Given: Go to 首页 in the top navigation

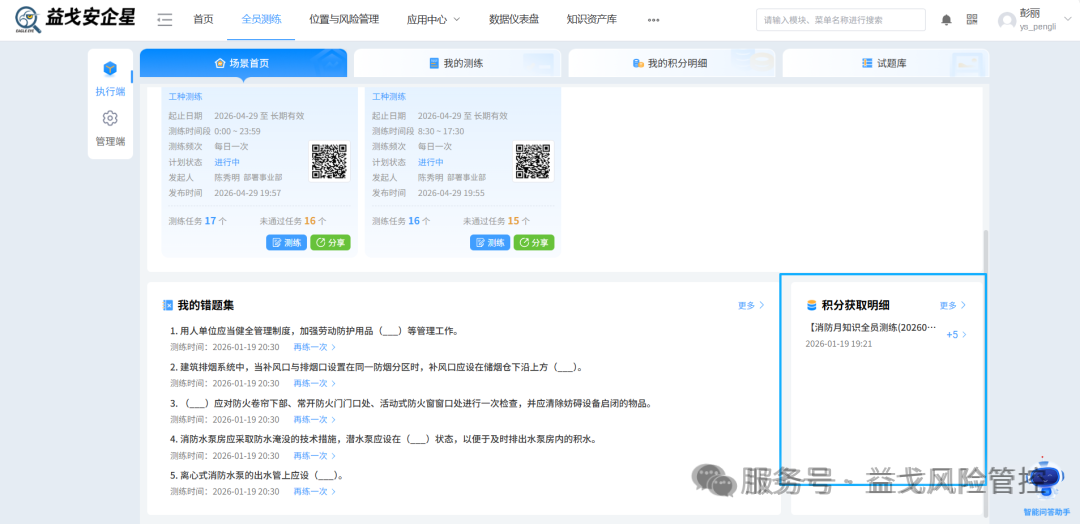Looking at the screenshot, I should [203, 20].
